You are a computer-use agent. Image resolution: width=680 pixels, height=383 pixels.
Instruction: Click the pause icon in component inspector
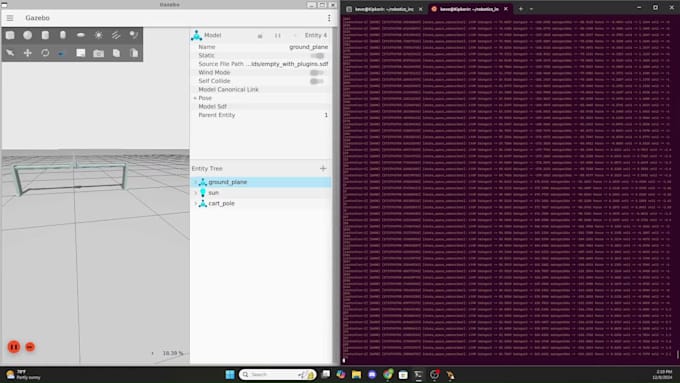point(278,36)
